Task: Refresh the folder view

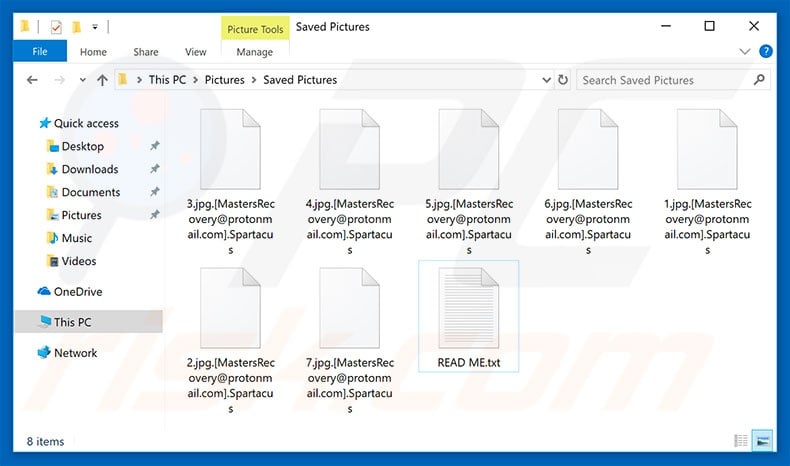Action: coord(563,80)
